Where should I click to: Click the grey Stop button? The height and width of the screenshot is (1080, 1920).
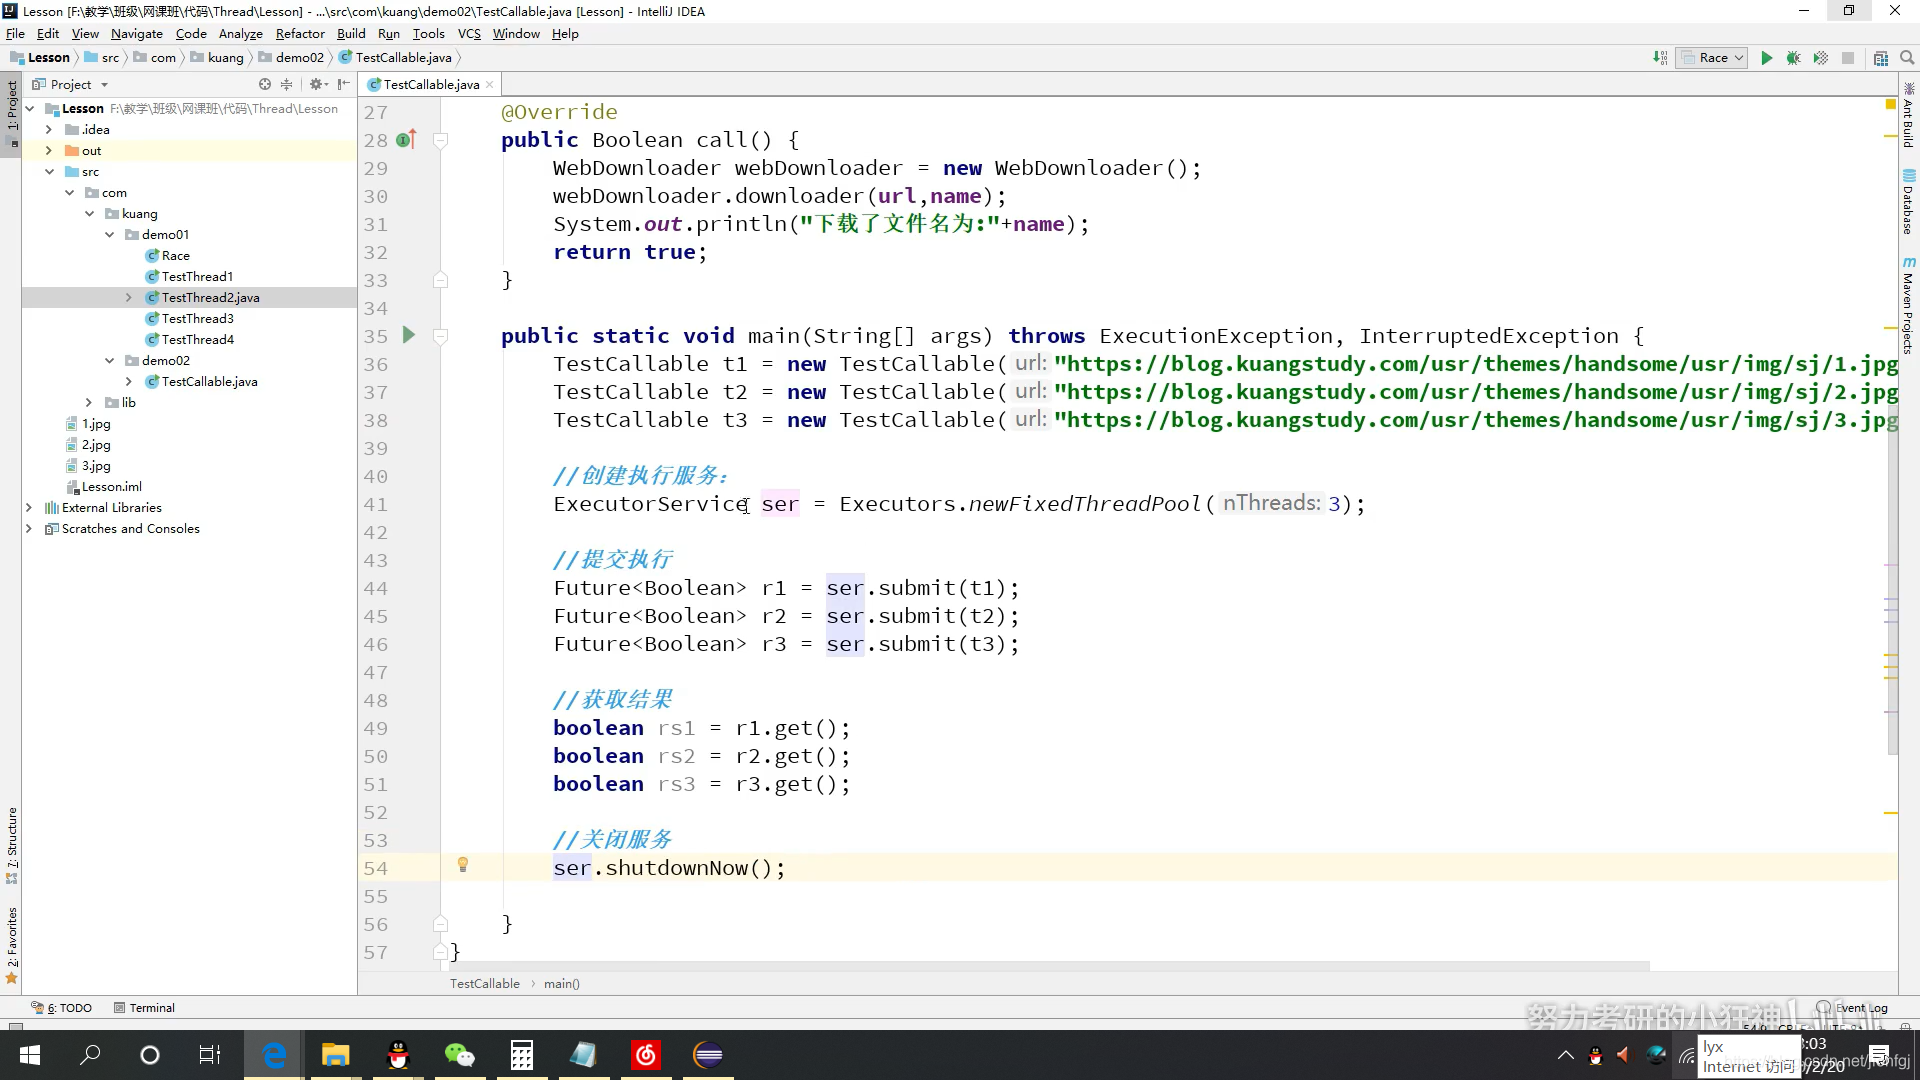click(1848, 58)
